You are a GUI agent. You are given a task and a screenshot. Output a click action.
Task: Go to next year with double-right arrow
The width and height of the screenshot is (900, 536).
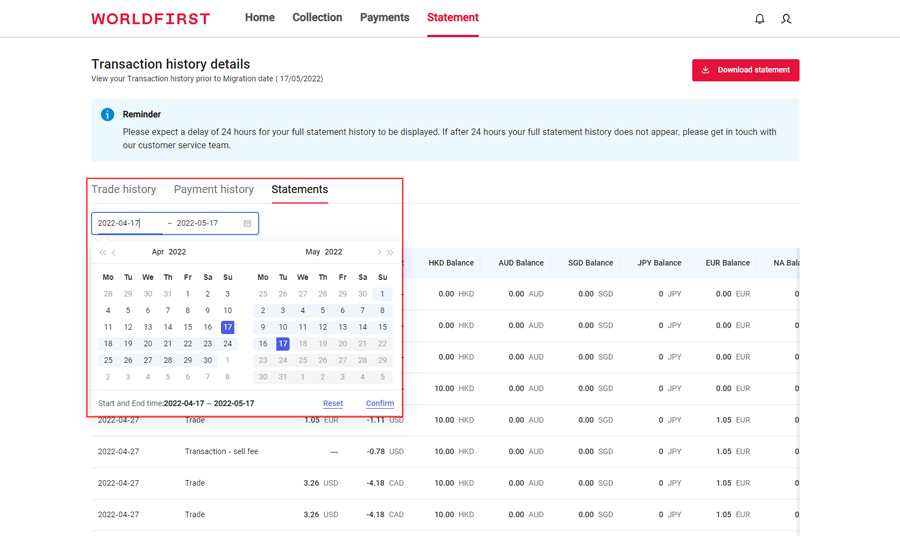[x=390, y=252]
